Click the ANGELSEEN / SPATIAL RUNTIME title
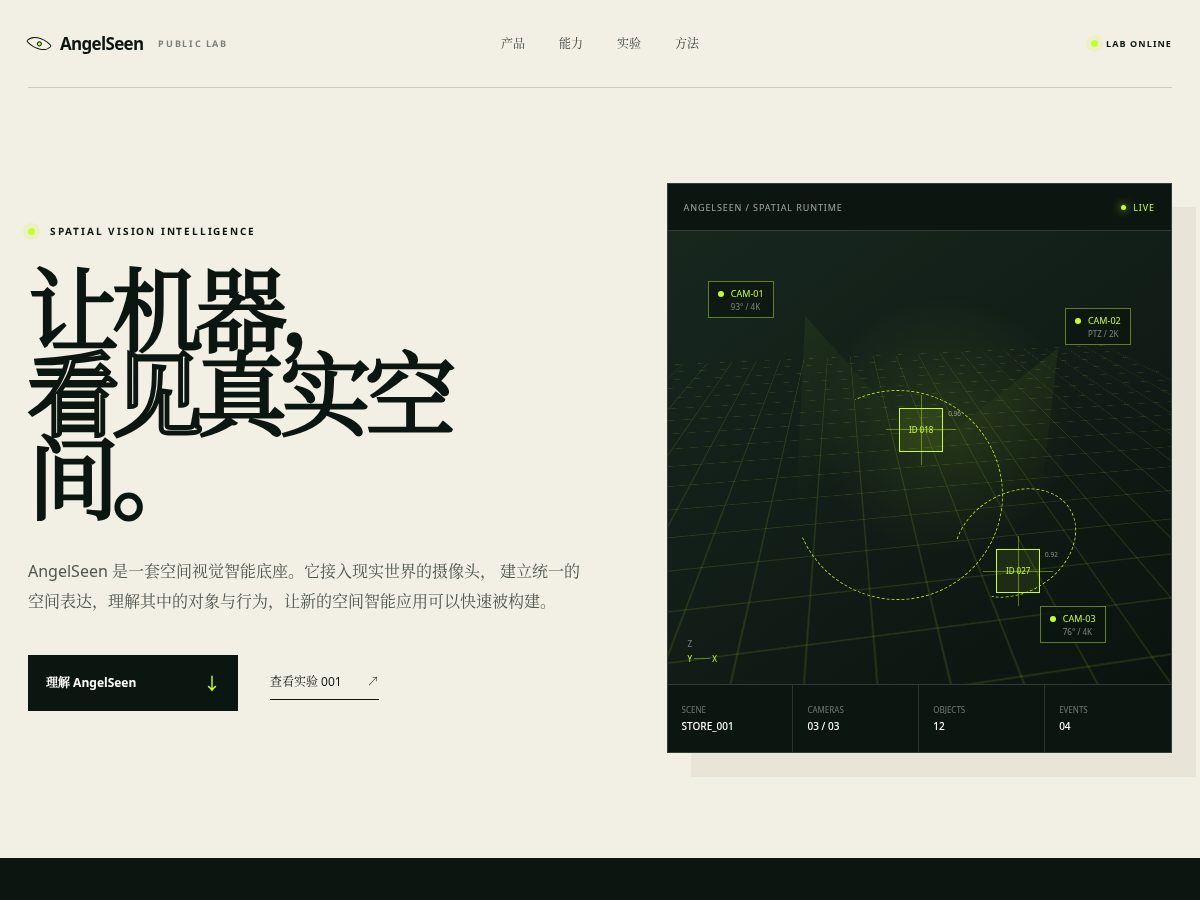Image resolution: width=1200 pixels, height=900 pixels. pyautogui.click(x=763, y=208)
